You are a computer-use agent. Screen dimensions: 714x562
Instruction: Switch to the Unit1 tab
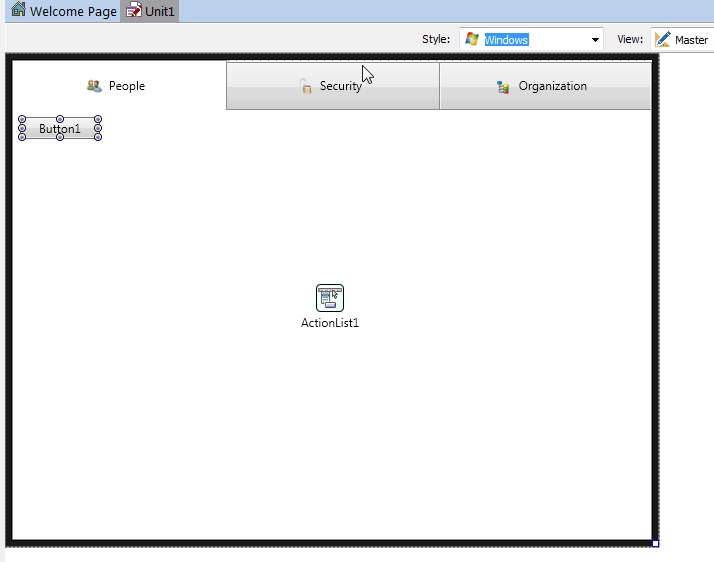coord(160,11)
